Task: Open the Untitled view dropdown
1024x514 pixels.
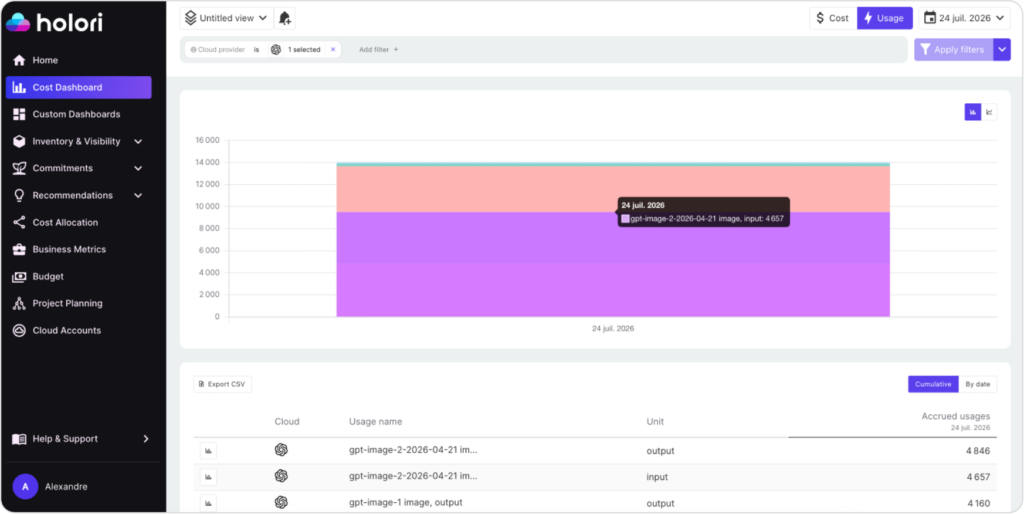Action: click(x=227, y=18)
